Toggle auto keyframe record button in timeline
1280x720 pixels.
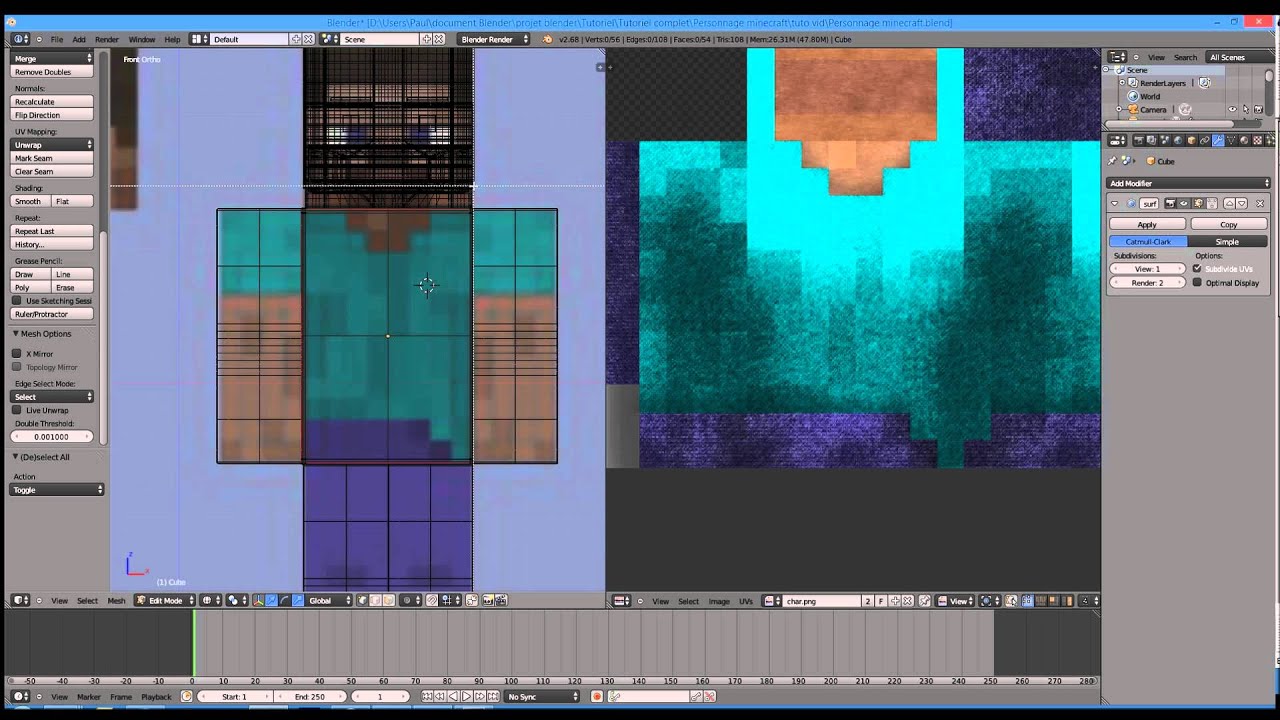click(597, 696)
